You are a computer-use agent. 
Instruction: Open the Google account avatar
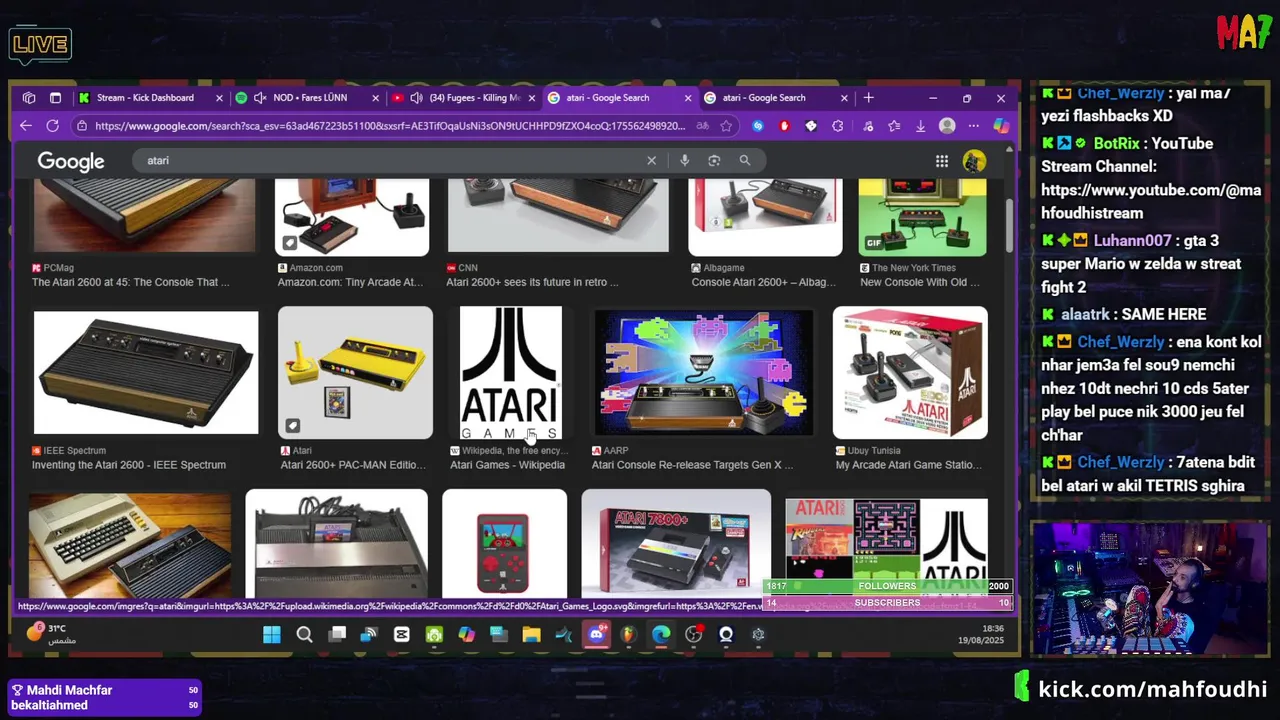tap(974, 161)
